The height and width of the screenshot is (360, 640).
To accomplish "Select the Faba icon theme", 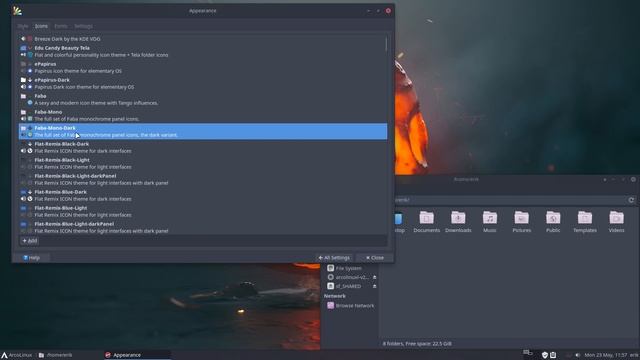I will pos(203,99).
